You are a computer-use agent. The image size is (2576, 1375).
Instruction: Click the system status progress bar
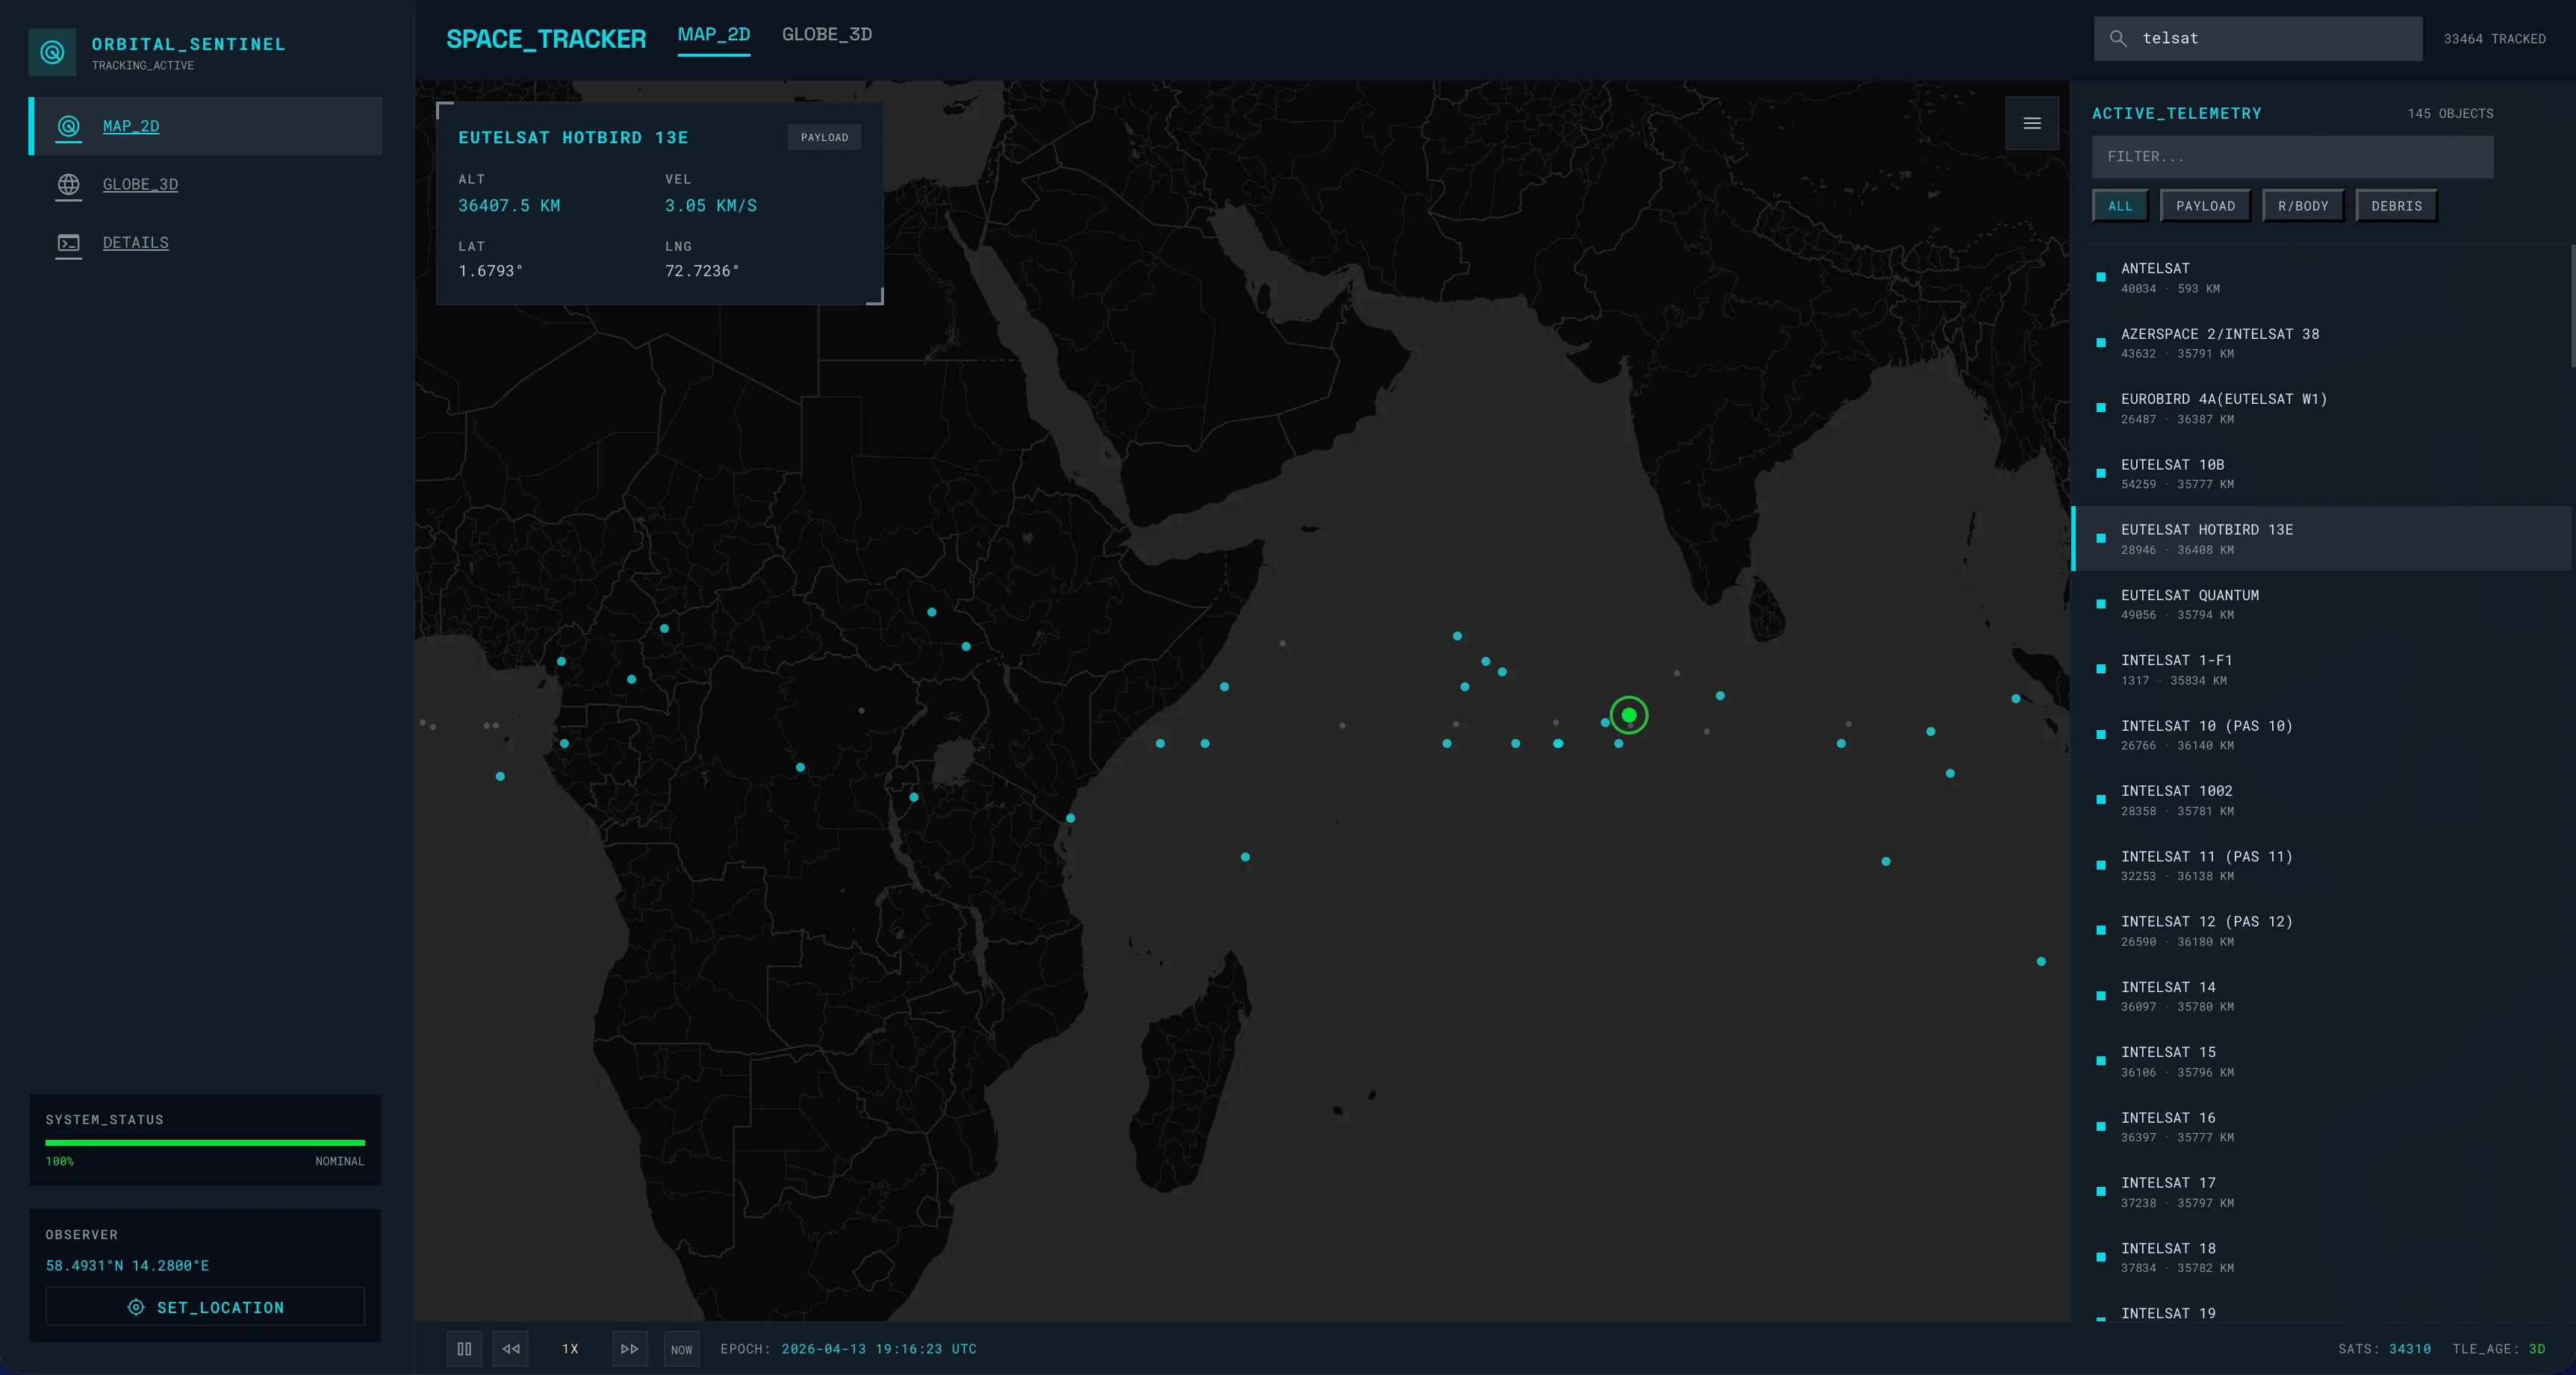[x=205, y=1142]
